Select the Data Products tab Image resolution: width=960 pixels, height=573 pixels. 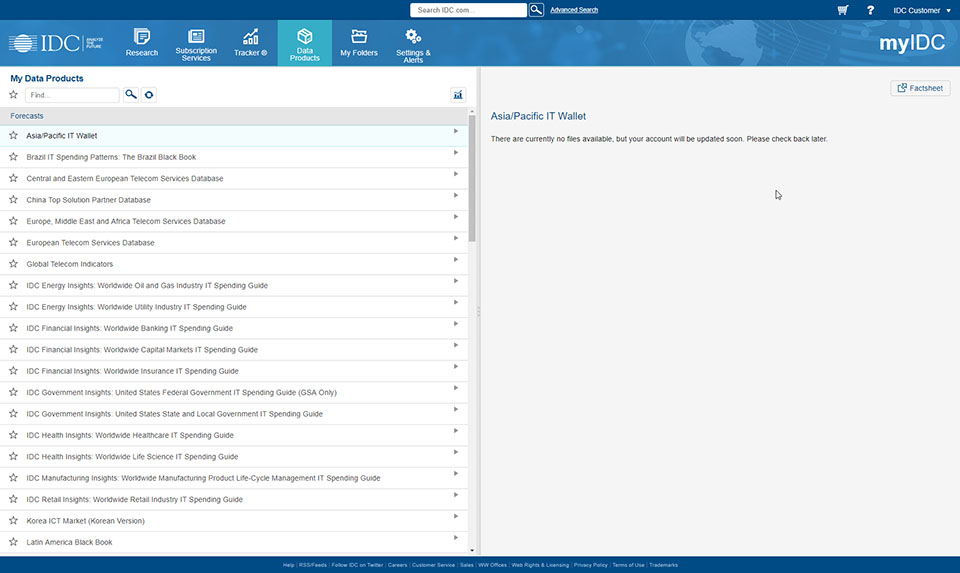[x=304, y=43]
